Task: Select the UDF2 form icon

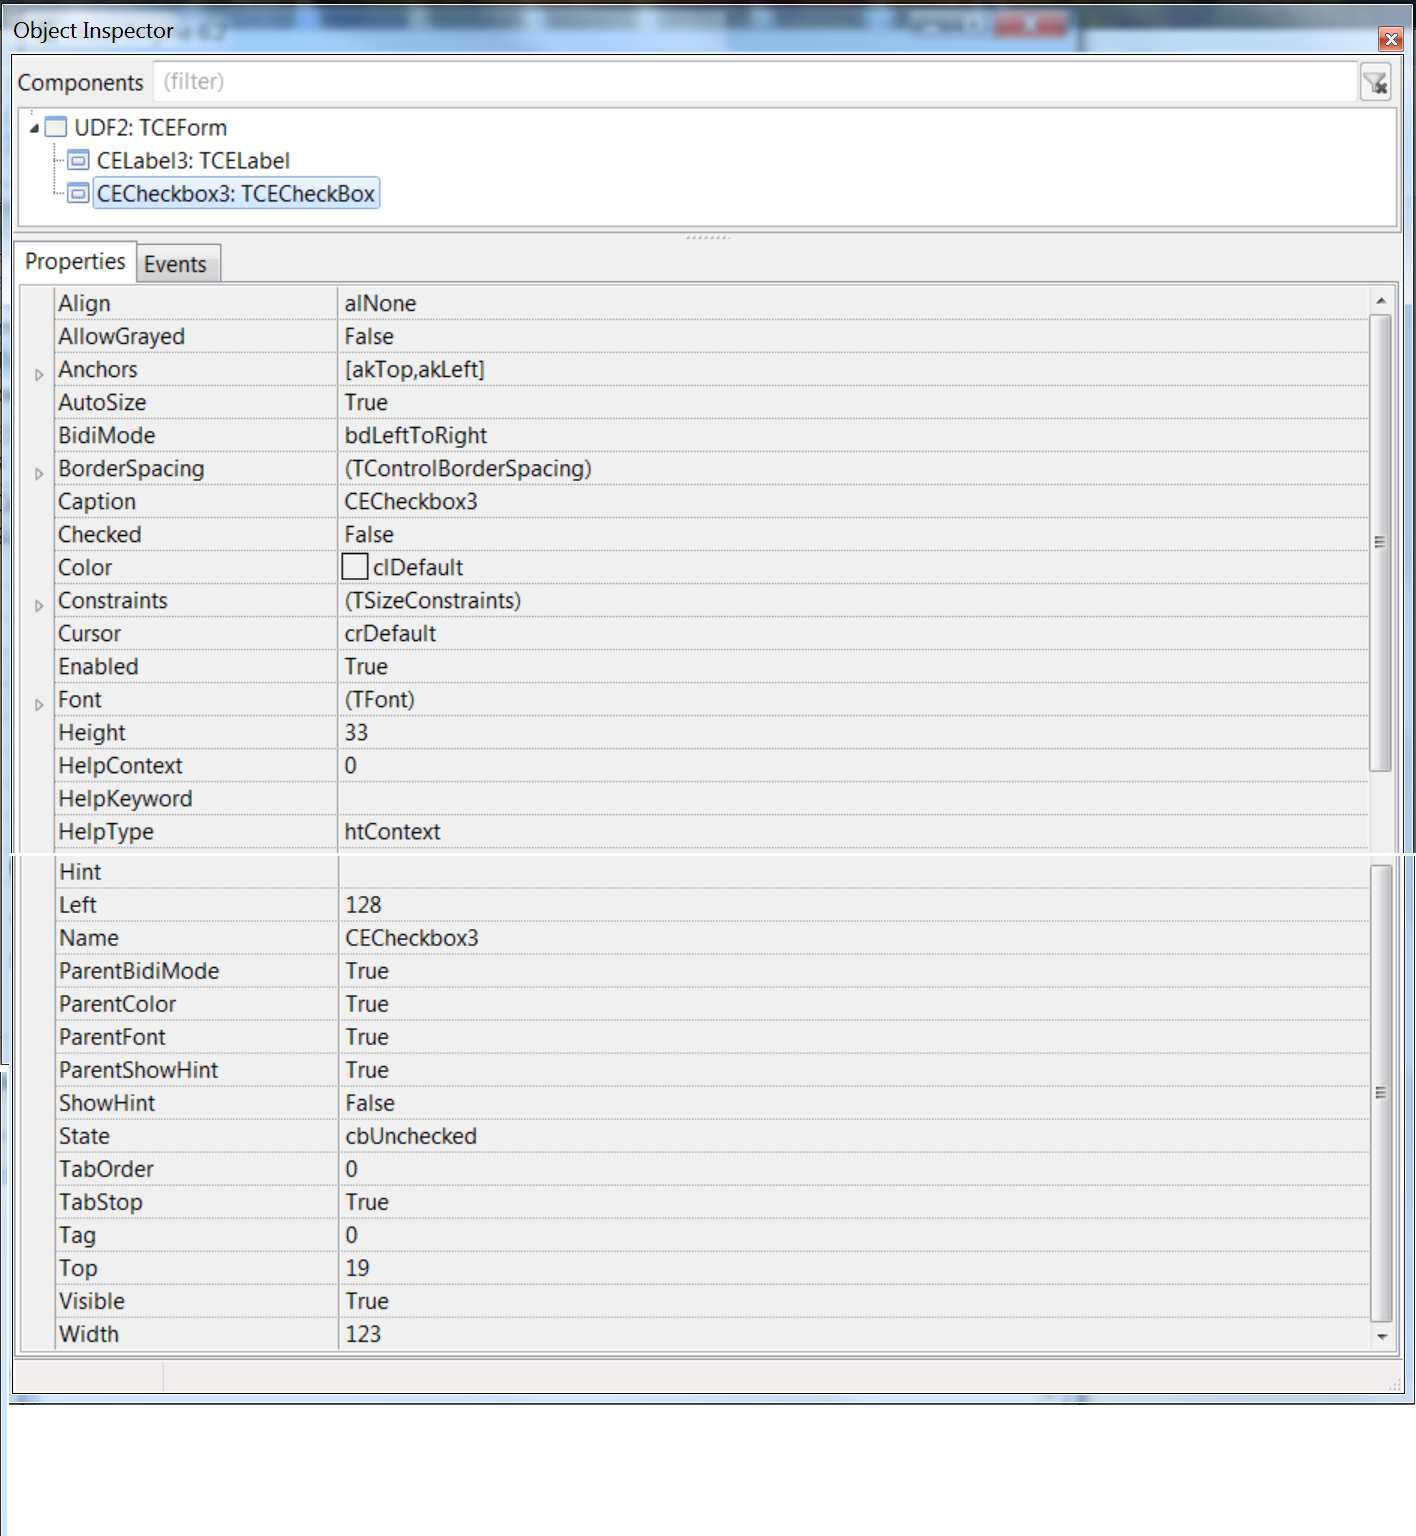Action: [x=55, y=128]
